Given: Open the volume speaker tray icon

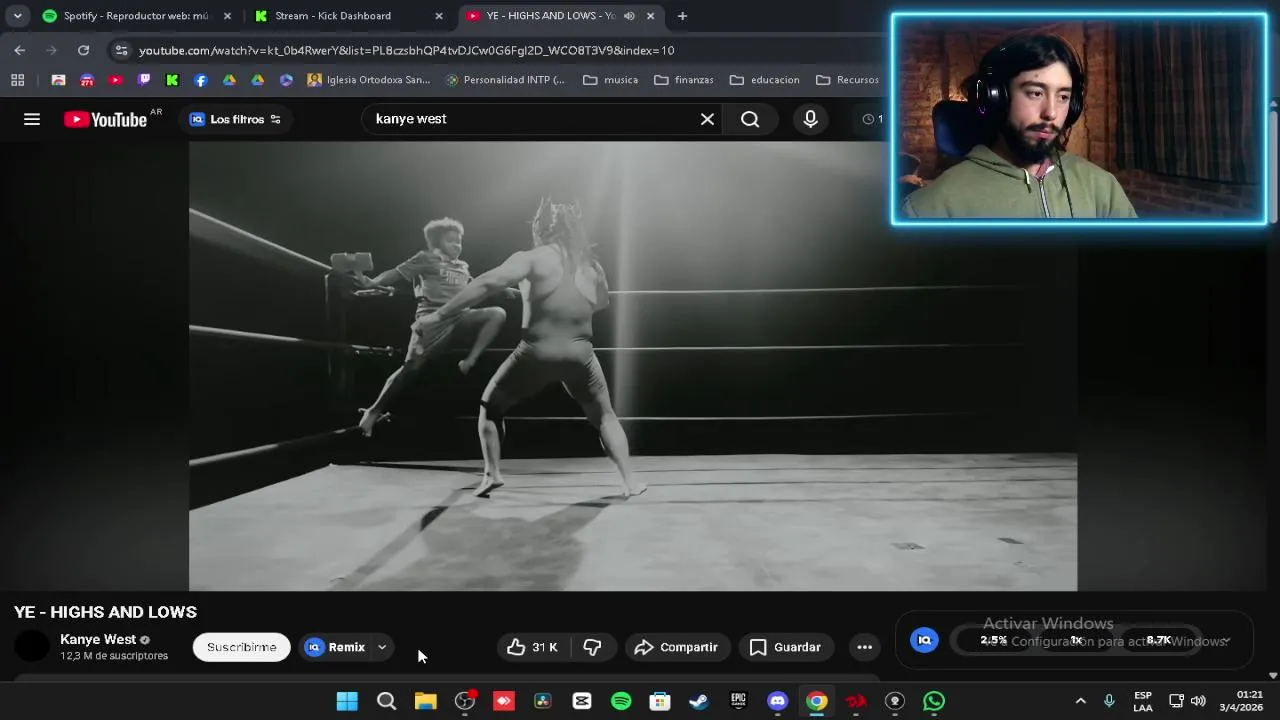Looking at the screenshot, I should tap(1198, 701).
